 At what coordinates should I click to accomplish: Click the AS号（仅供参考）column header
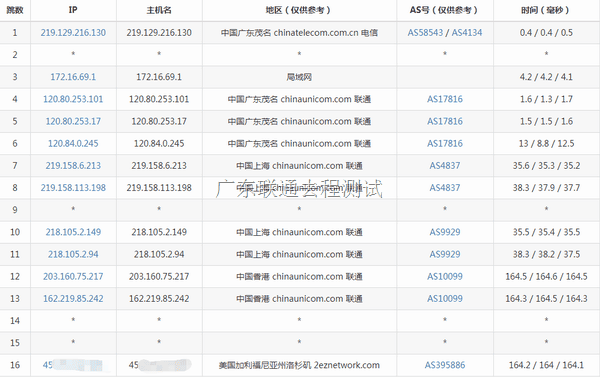pyautogui.click(x=445, y=10)
